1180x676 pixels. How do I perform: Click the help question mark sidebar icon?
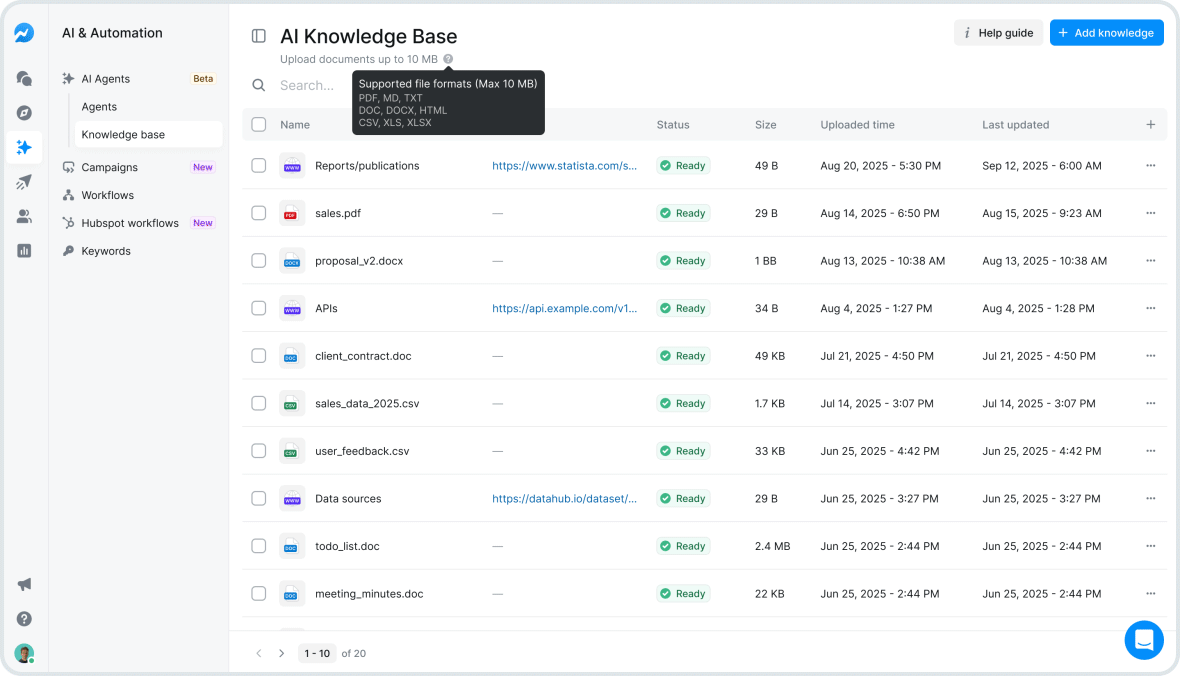(x=24, y=619)
